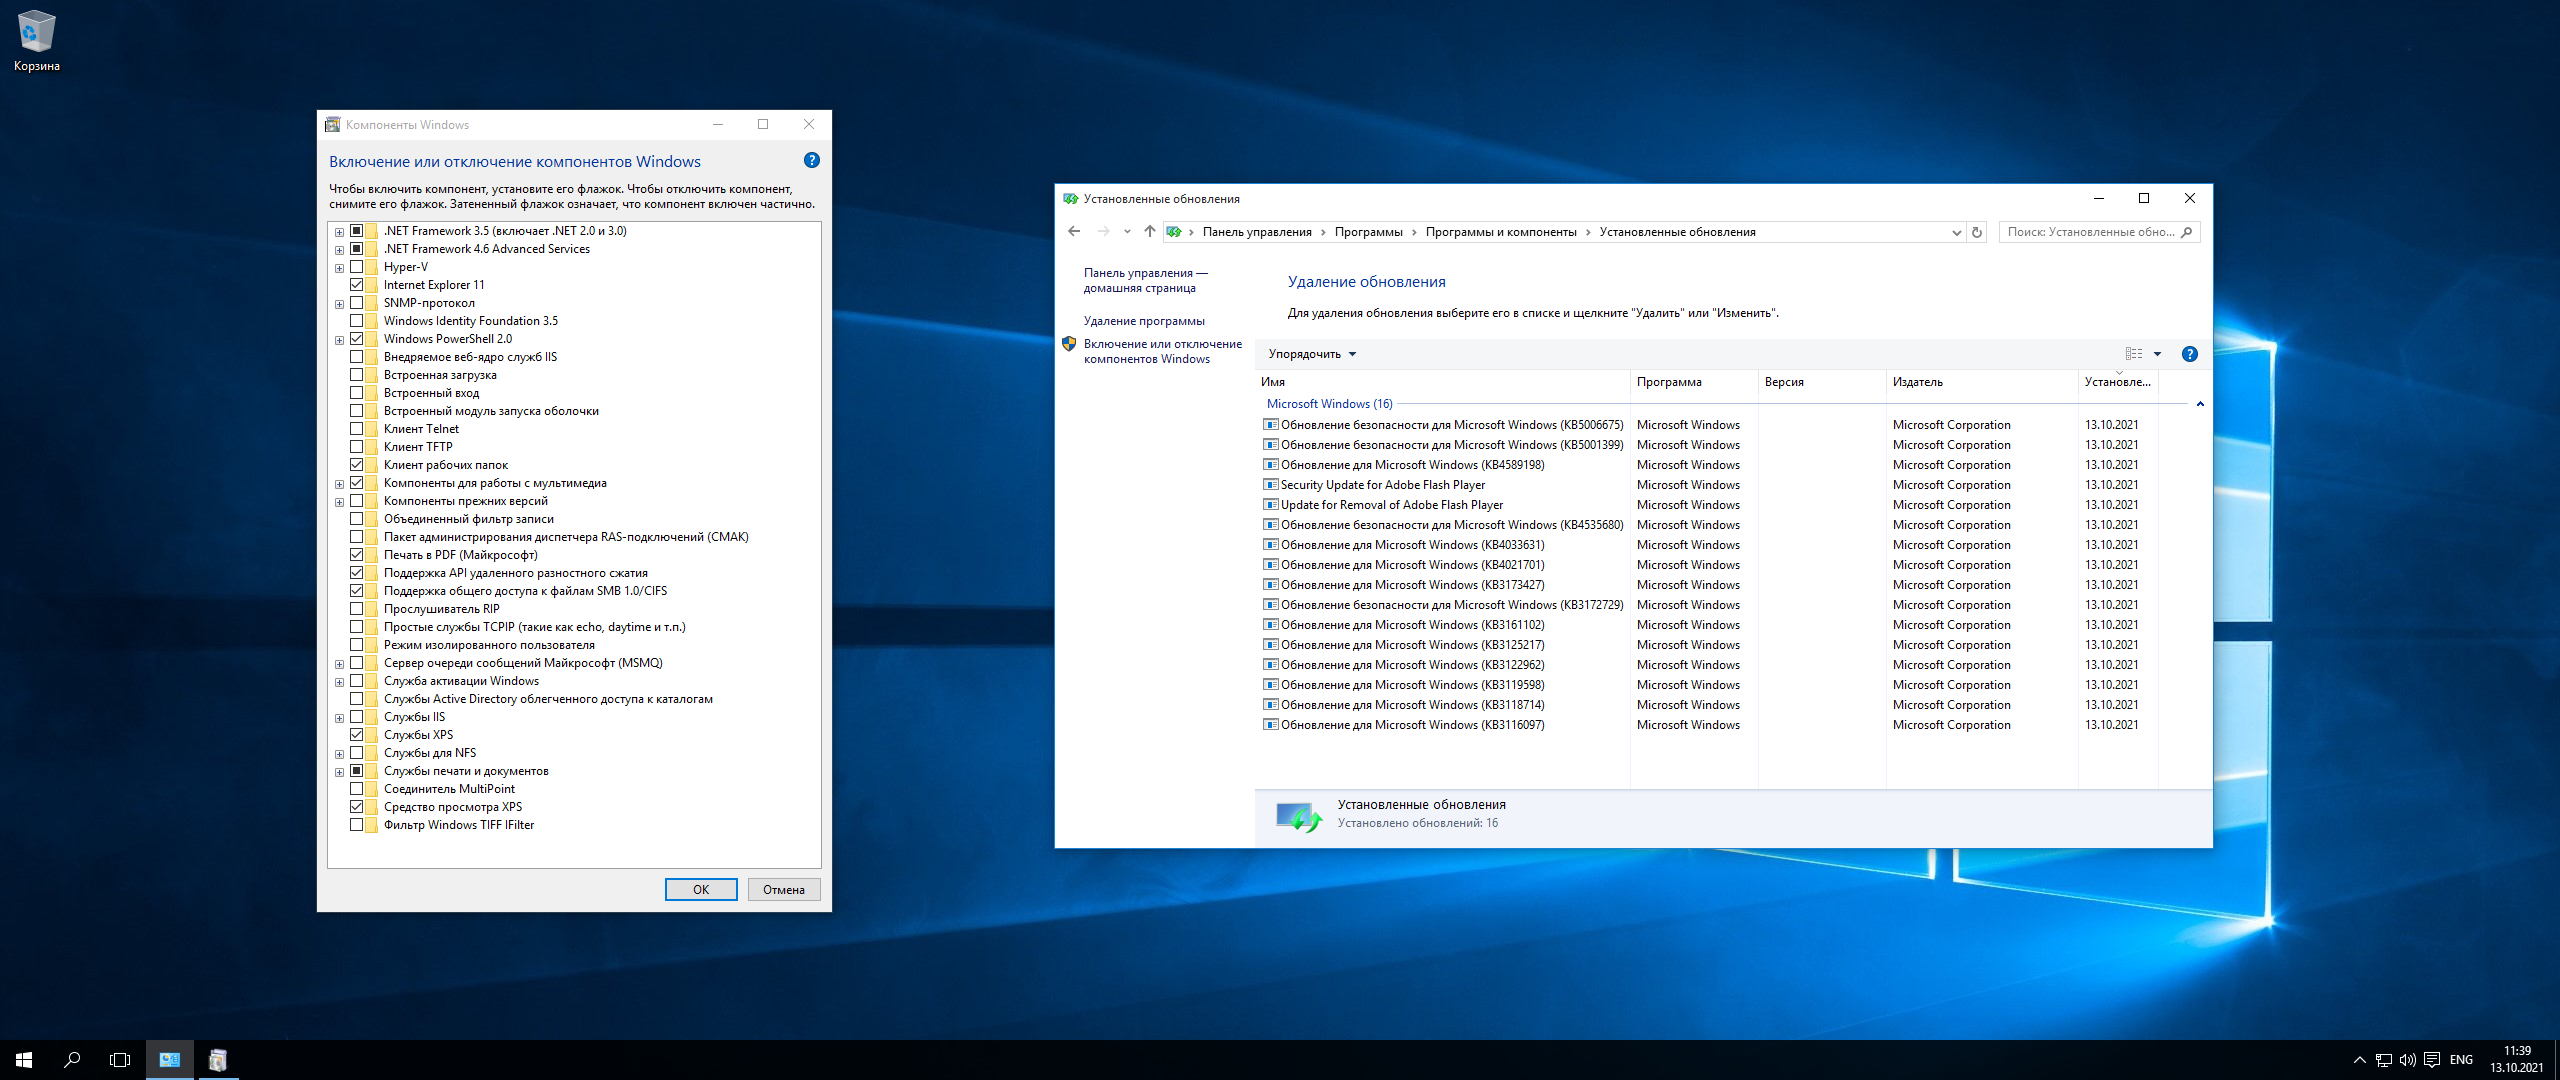Click the address bar location icon
Viewport: 2560px width, 1080px height.
(1174, 232)
